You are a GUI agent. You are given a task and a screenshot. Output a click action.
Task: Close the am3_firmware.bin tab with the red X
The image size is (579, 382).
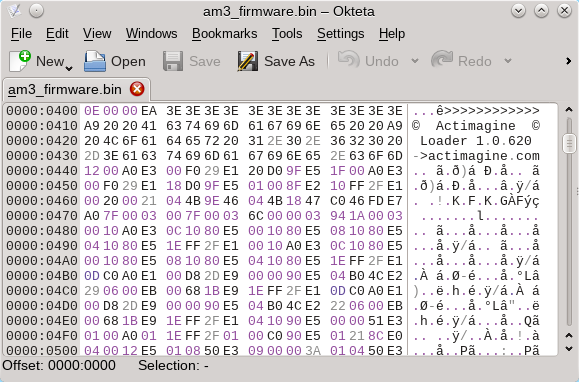tap(137, 89)
